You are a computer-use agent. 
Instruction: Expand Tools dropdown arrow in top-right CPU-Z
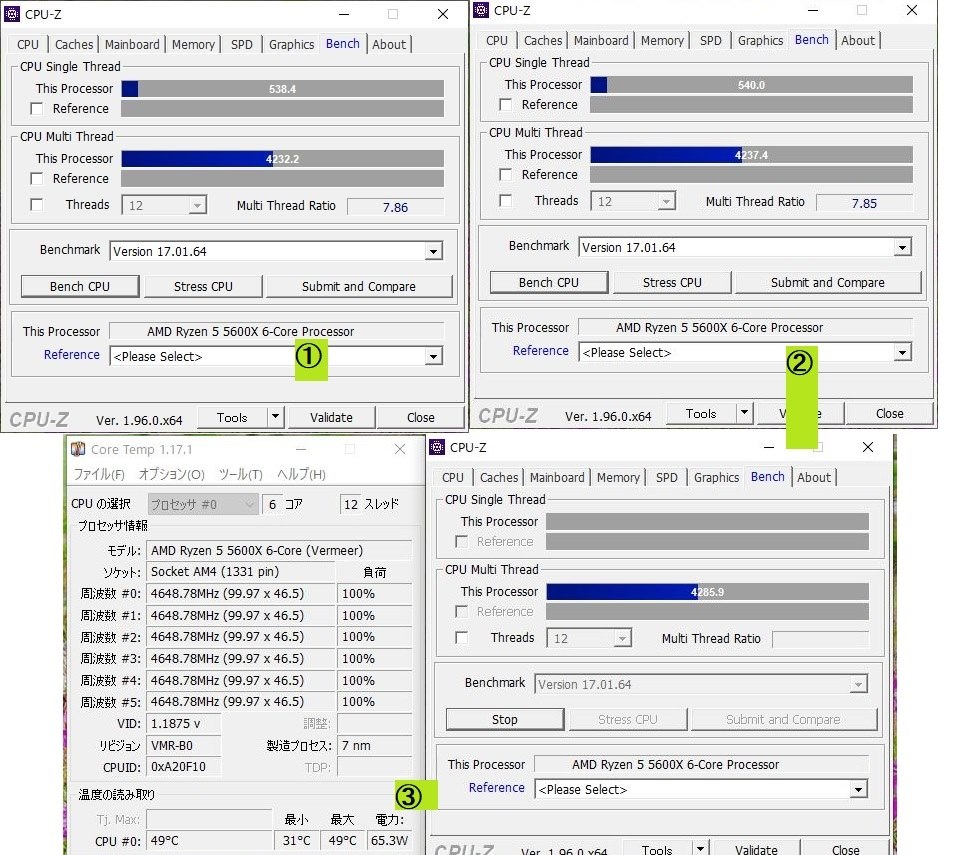(x=745, y=413)
